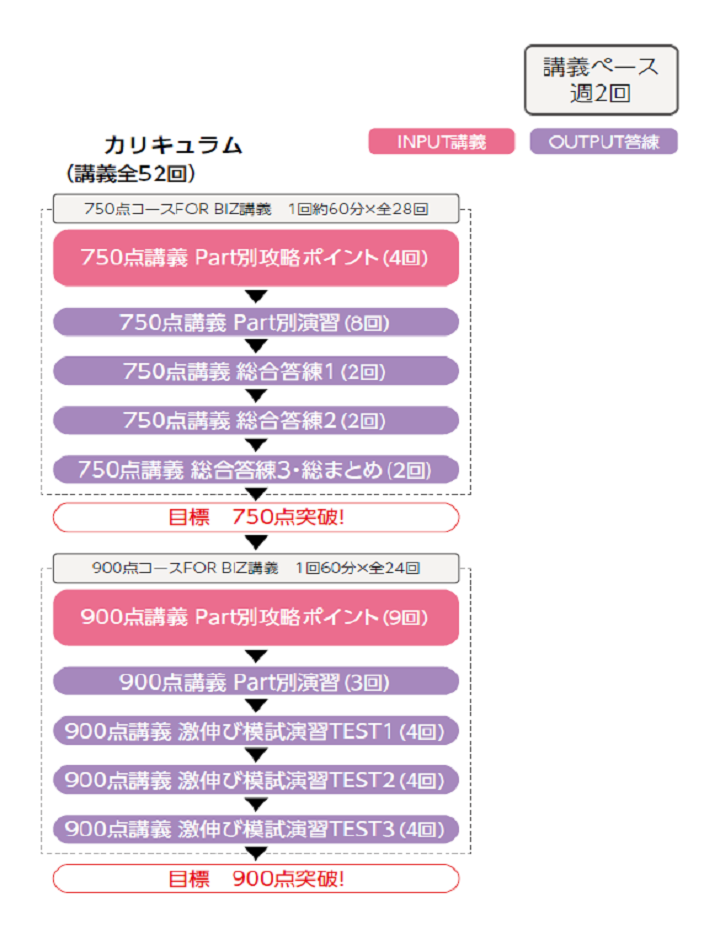Open 900点講義 Part別攻略ポイント (9回)
This screenshot has height=934, width=720.
point(256,617)
